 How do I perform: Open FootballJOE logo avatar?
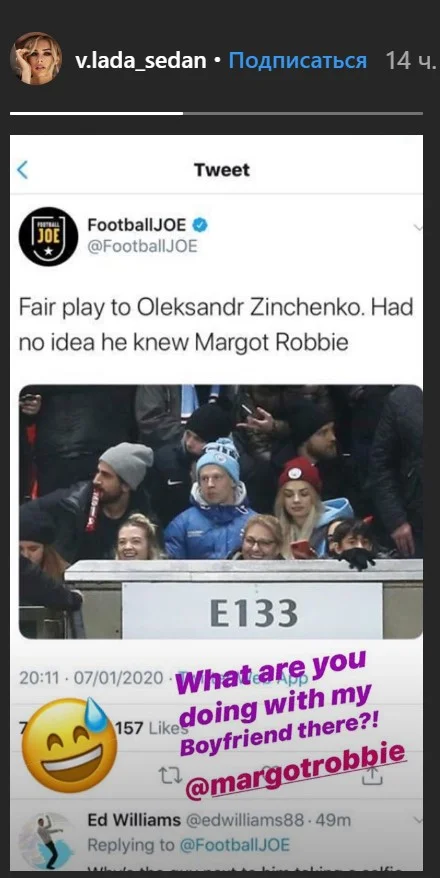coord(48,236)
